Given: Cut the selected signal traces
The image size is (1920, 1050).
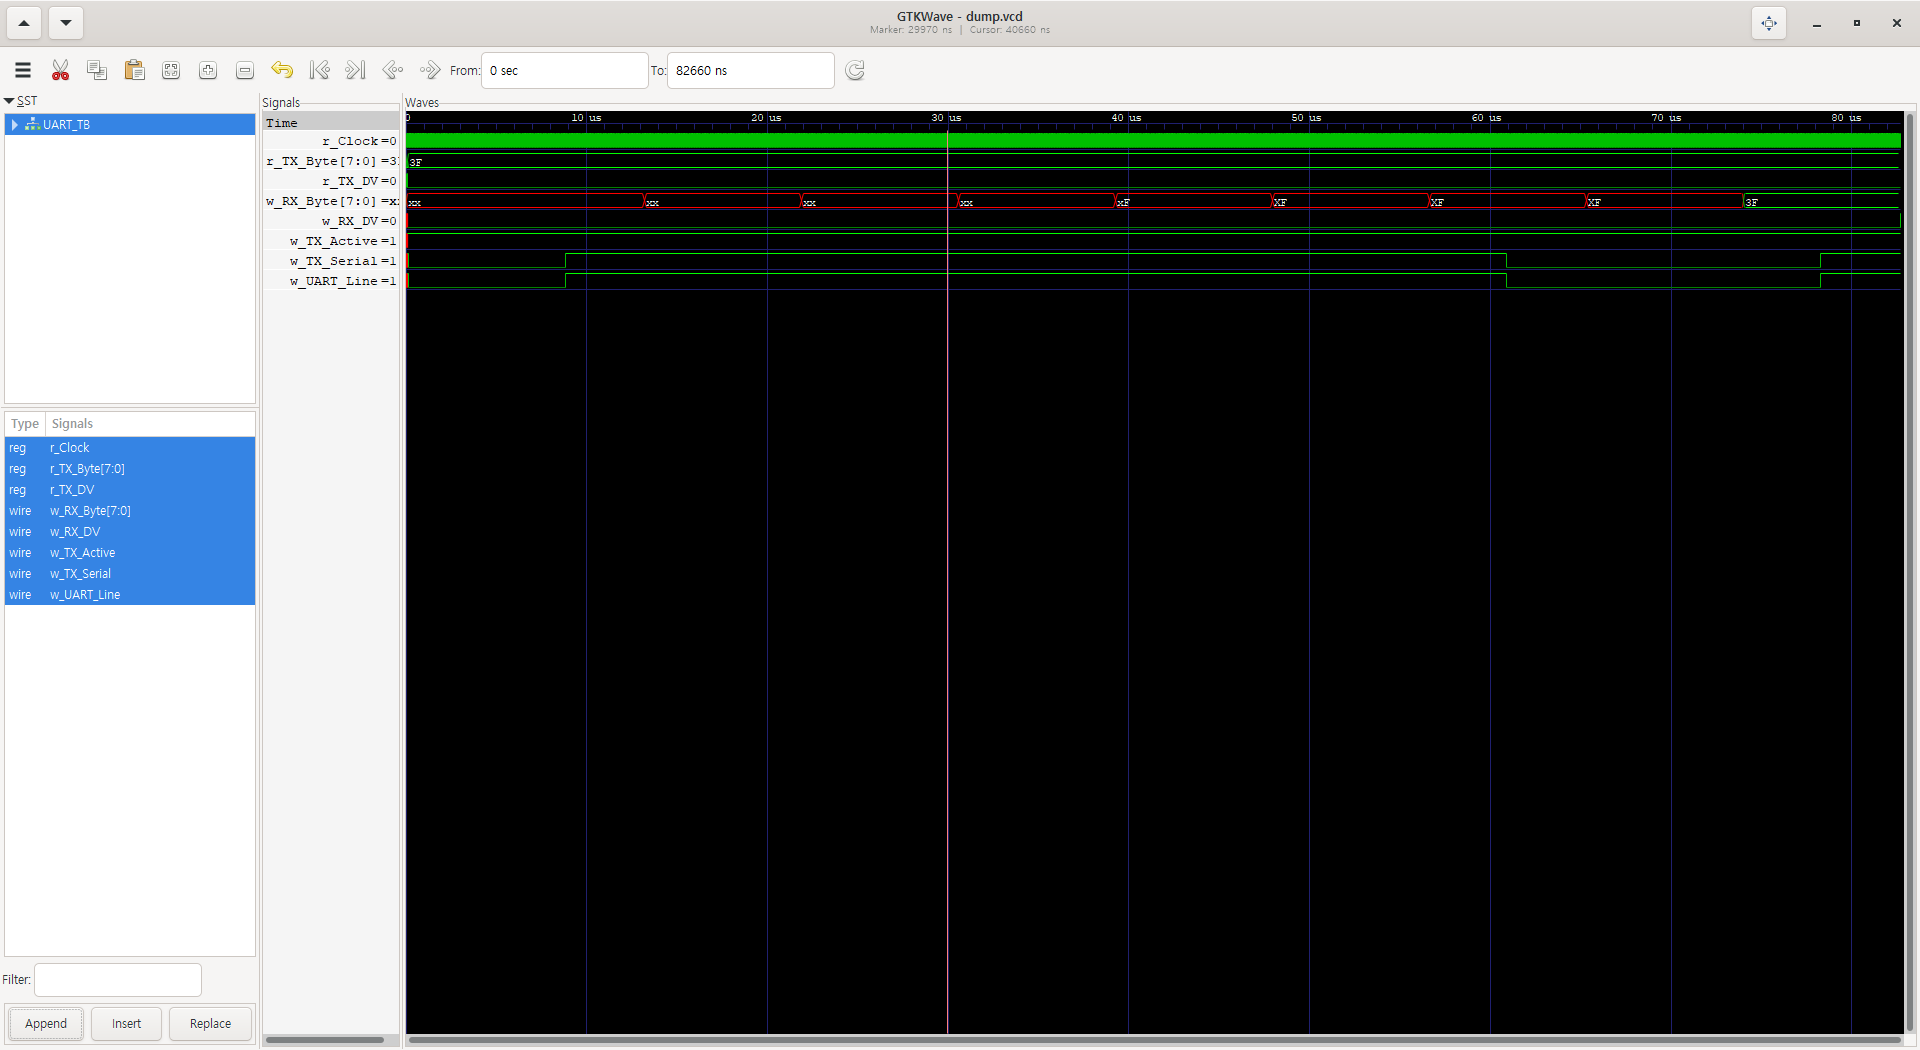Looking at the screenshot, I should [x=60, y=70].
